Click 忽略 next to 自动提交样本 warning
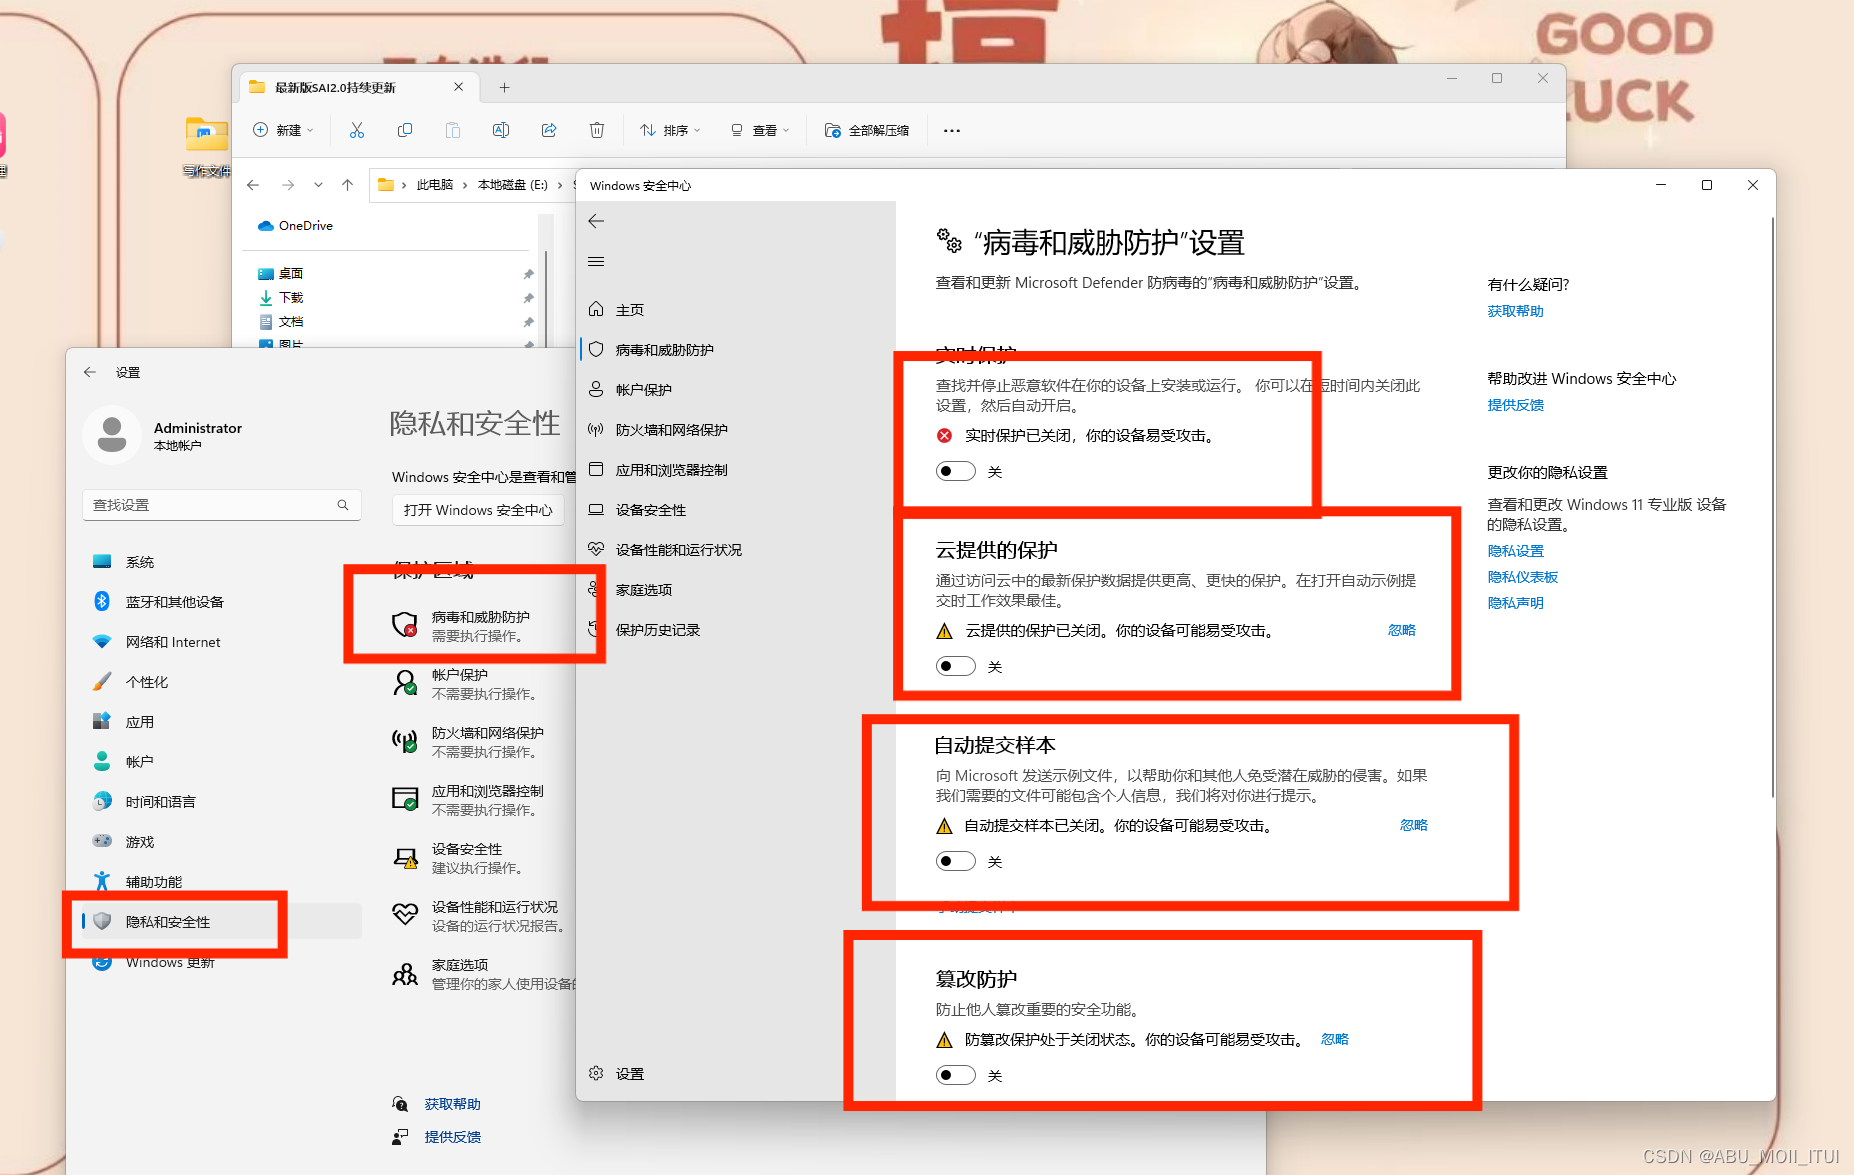Image resolution: width=1854 pixels, height=1175 pixels. point(1414,825)
